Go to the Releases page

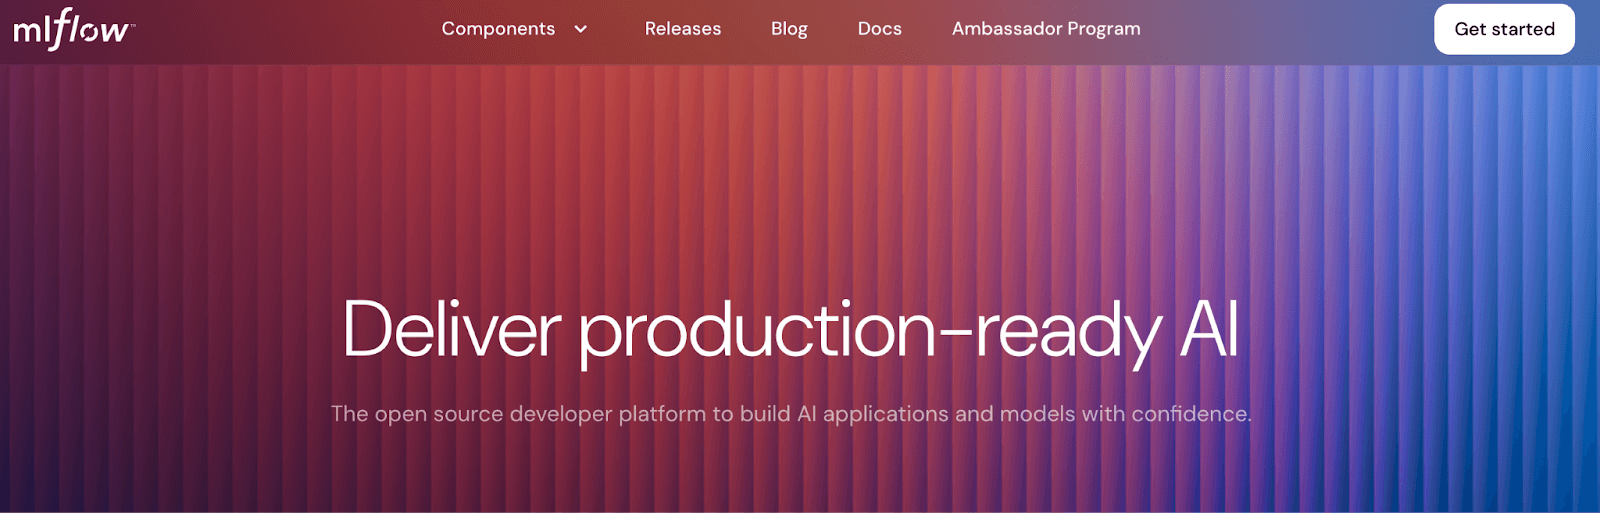pyautogui.click(x=682, y=29)
